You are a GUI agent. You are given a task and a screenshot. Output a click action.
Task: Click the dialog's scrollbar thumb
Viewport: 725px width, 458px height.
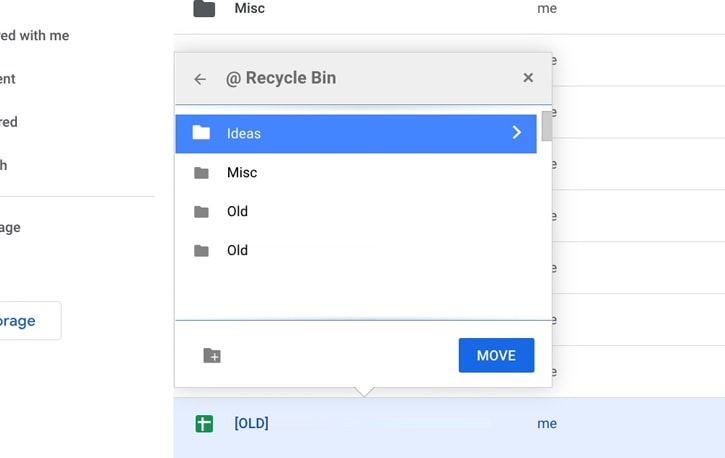(547, 126)
